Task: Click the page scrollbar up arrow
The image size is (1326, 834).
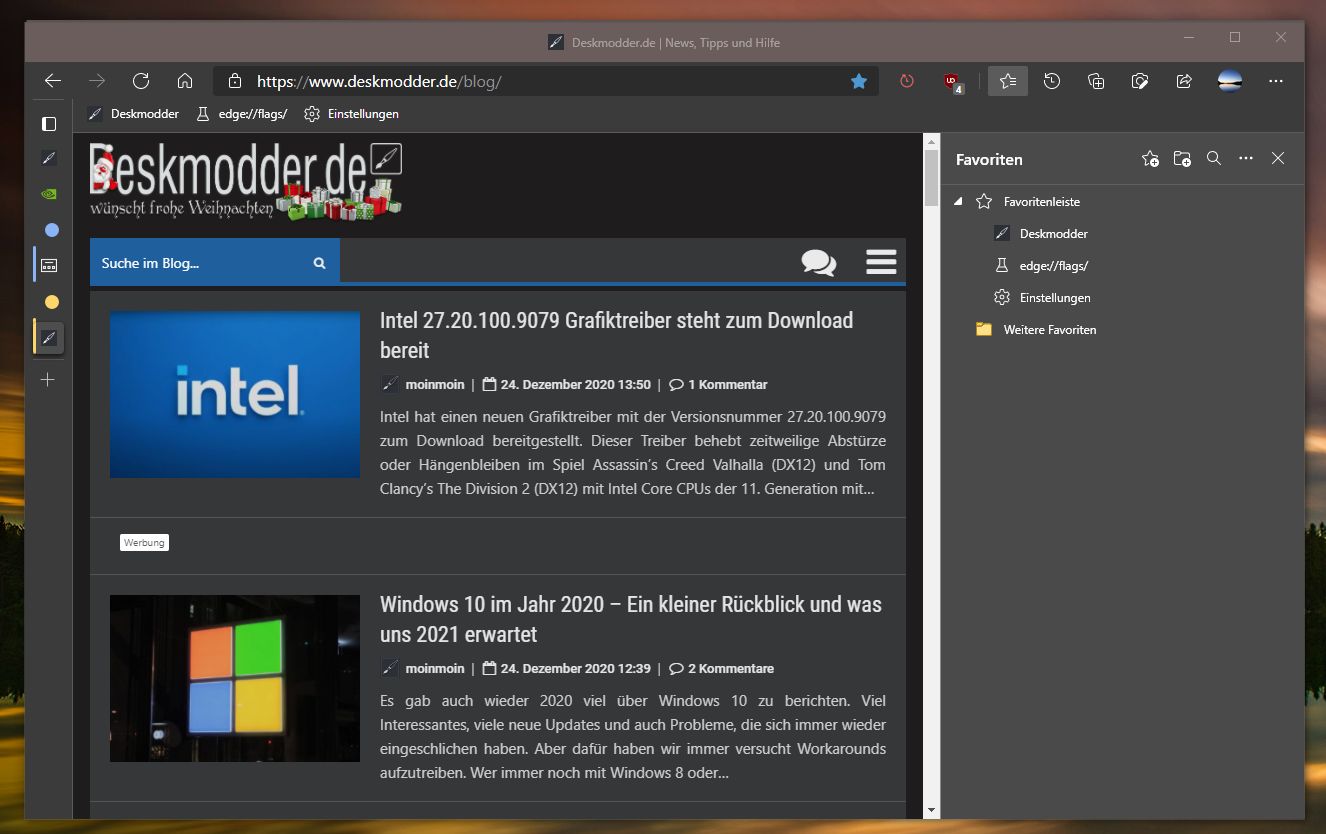Action: [931, 142]
